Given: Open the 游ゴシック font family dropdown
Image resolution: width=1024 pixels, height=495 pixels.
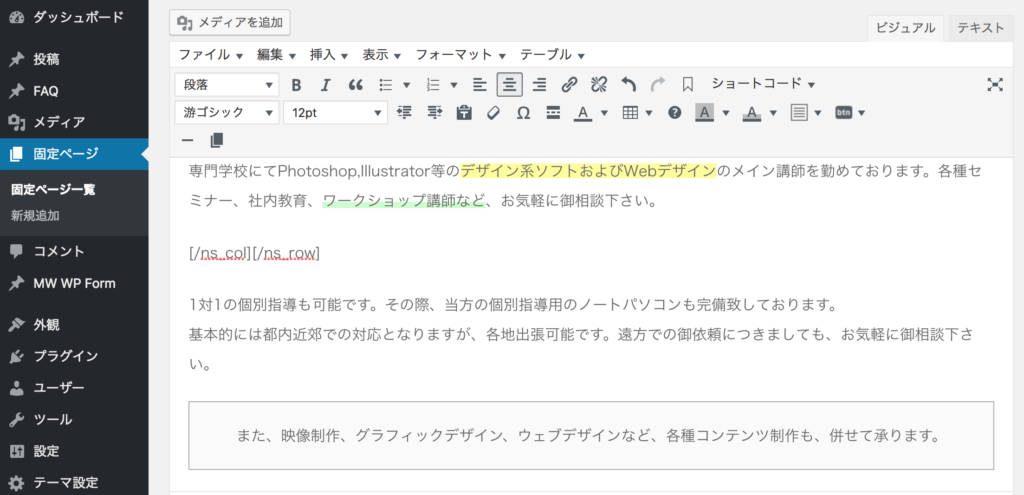Looking at the screenshot, I should [x=226, y=113].
